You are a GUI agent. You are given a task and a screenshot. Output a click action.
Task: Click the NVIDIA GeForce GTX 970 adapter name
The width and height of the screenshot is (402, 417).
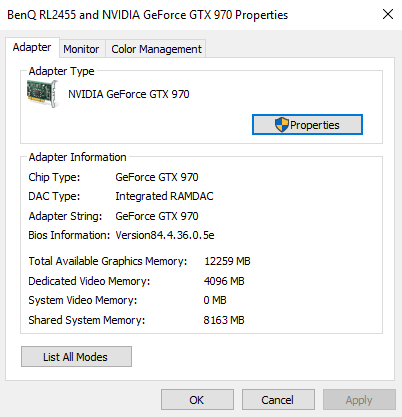click(129, 94)
